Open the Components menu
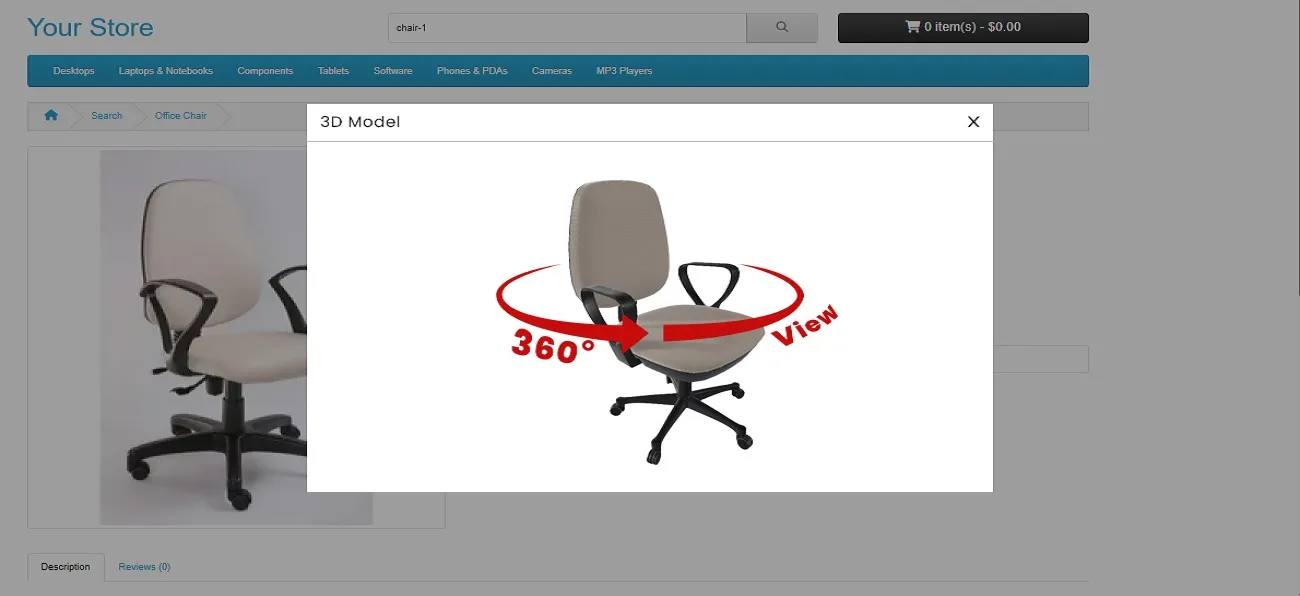Image resolution: width=1300 pixels, height=596 pixels. point(265,71)
